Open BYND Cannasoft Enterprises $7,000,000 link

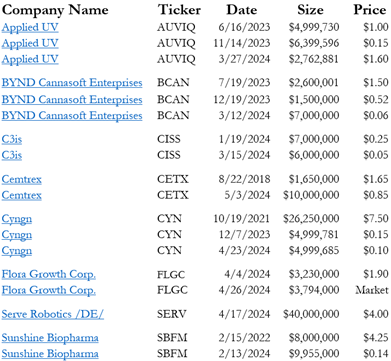(72, 116)
